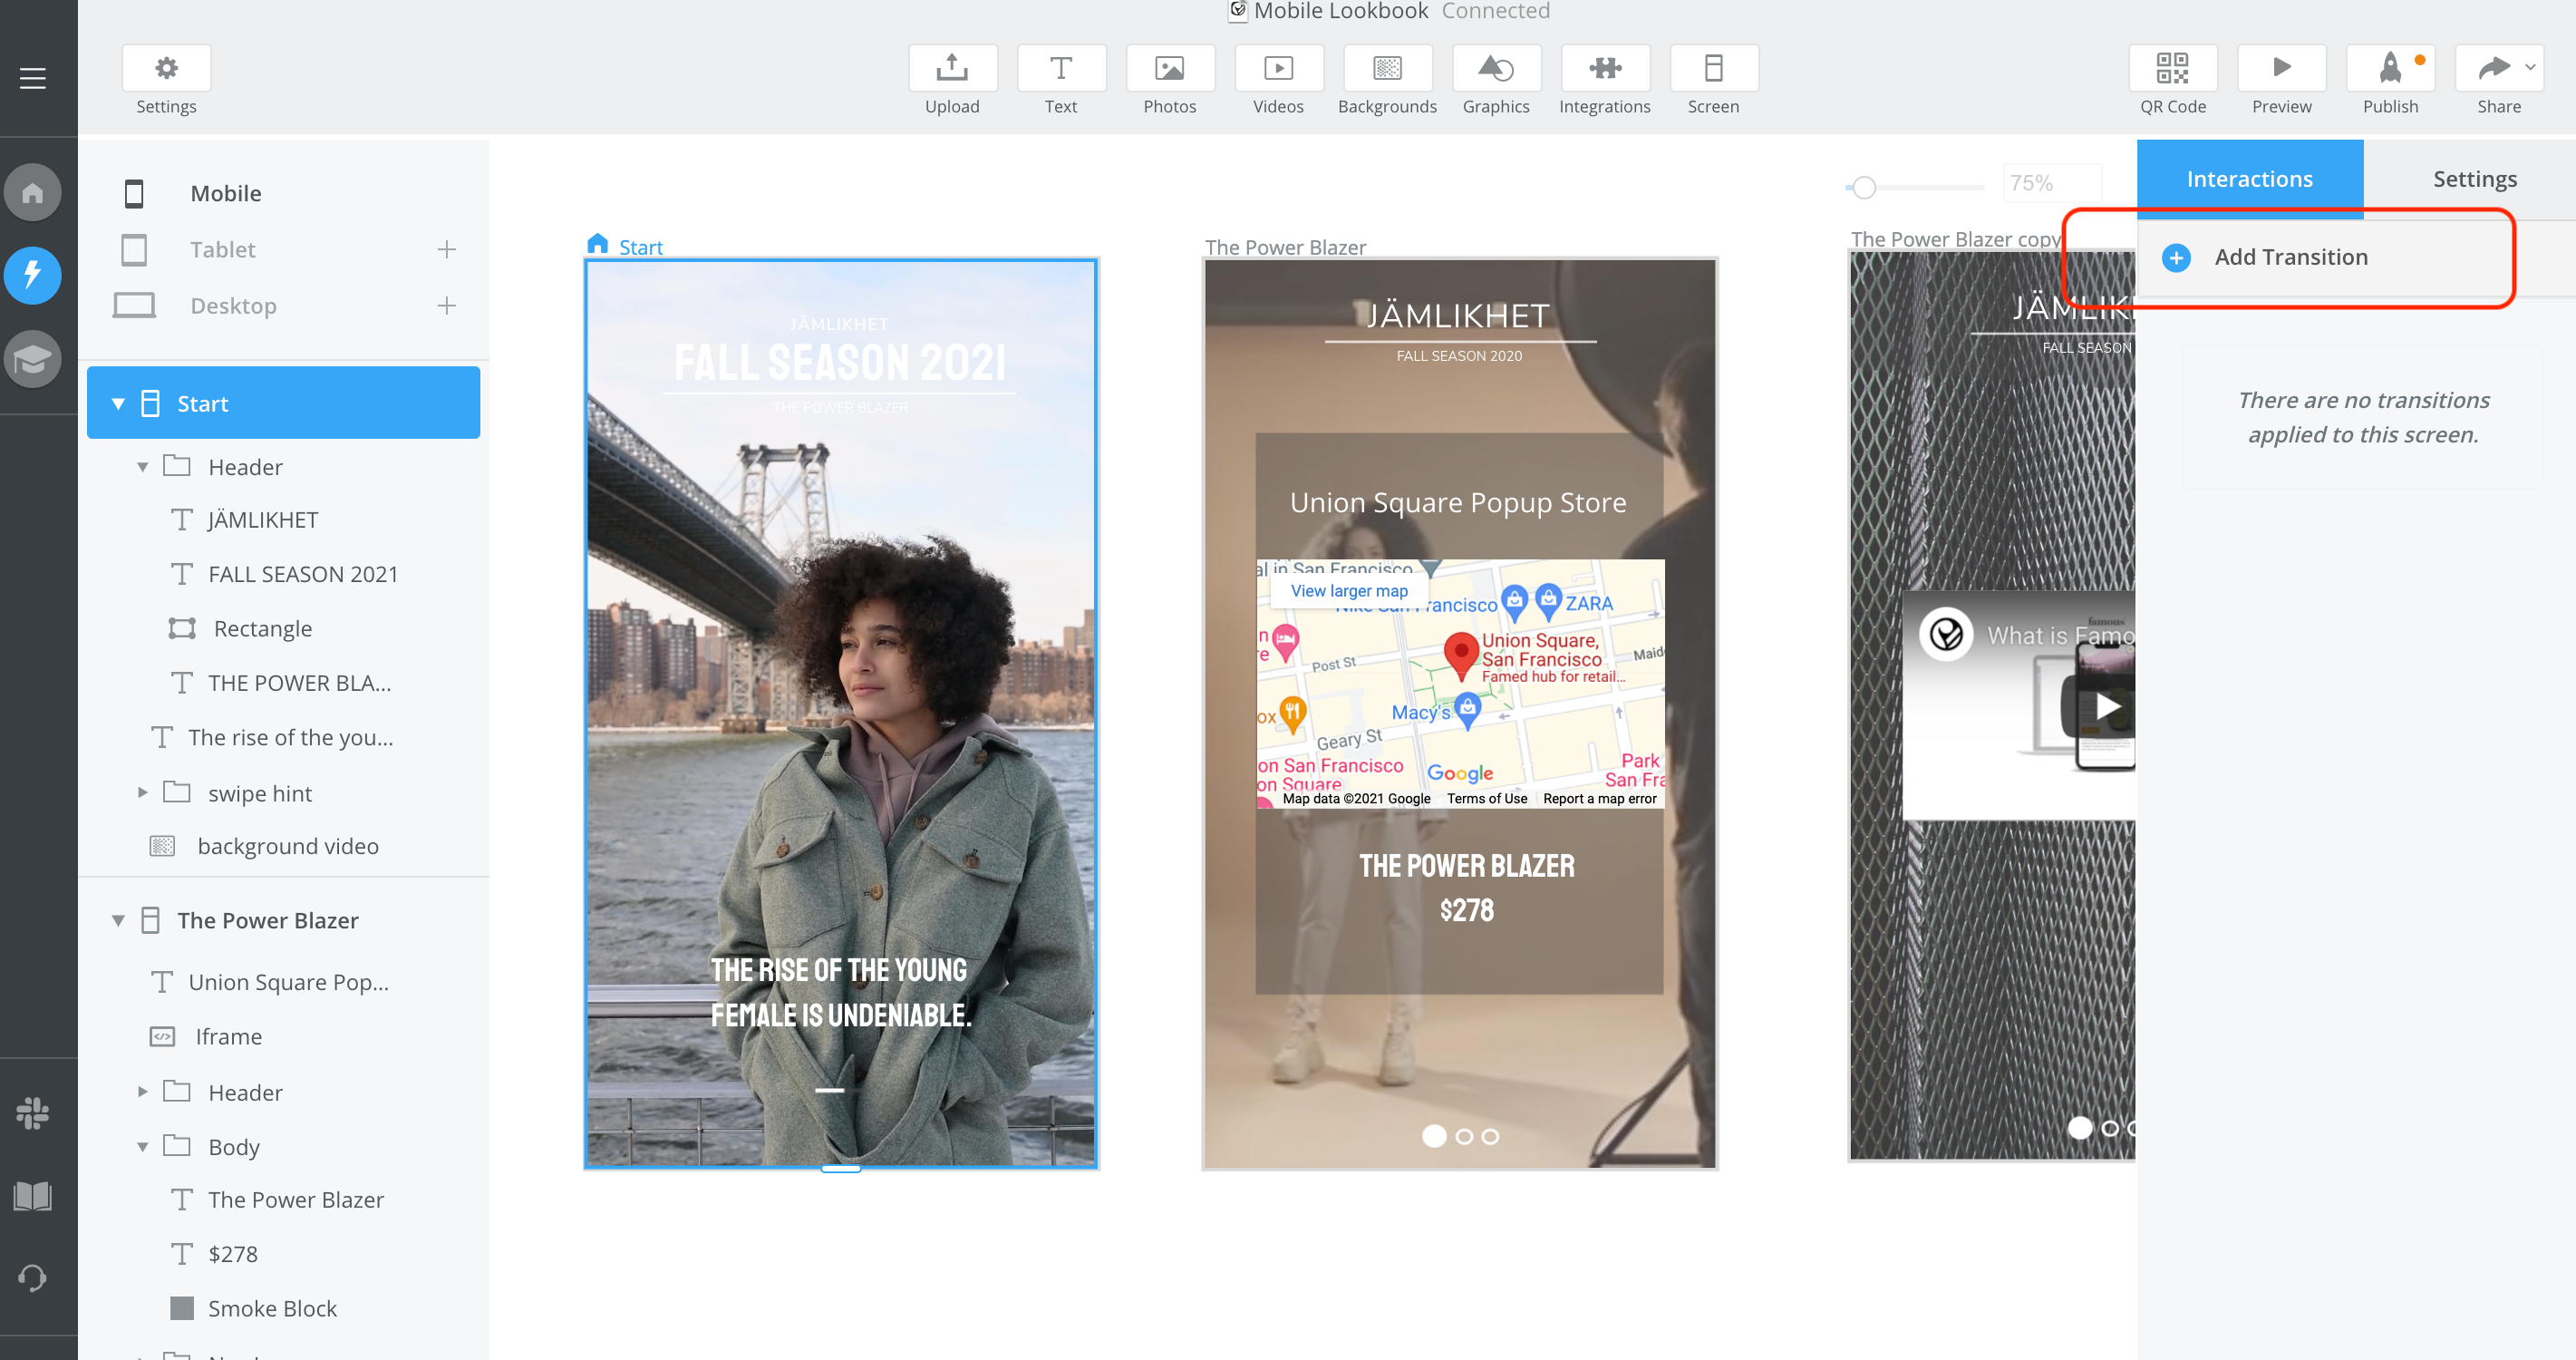This screenshot has height=1360, width=2576.
Task: Select the Desktop device view
Action: [232, 305]
